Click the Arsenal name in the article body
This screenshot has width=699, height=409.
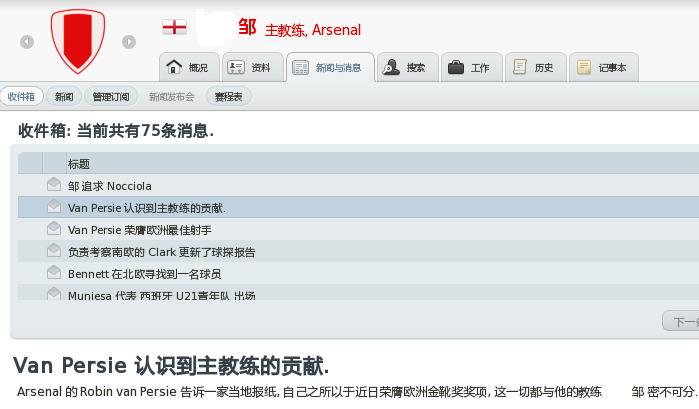pos(39,392)
